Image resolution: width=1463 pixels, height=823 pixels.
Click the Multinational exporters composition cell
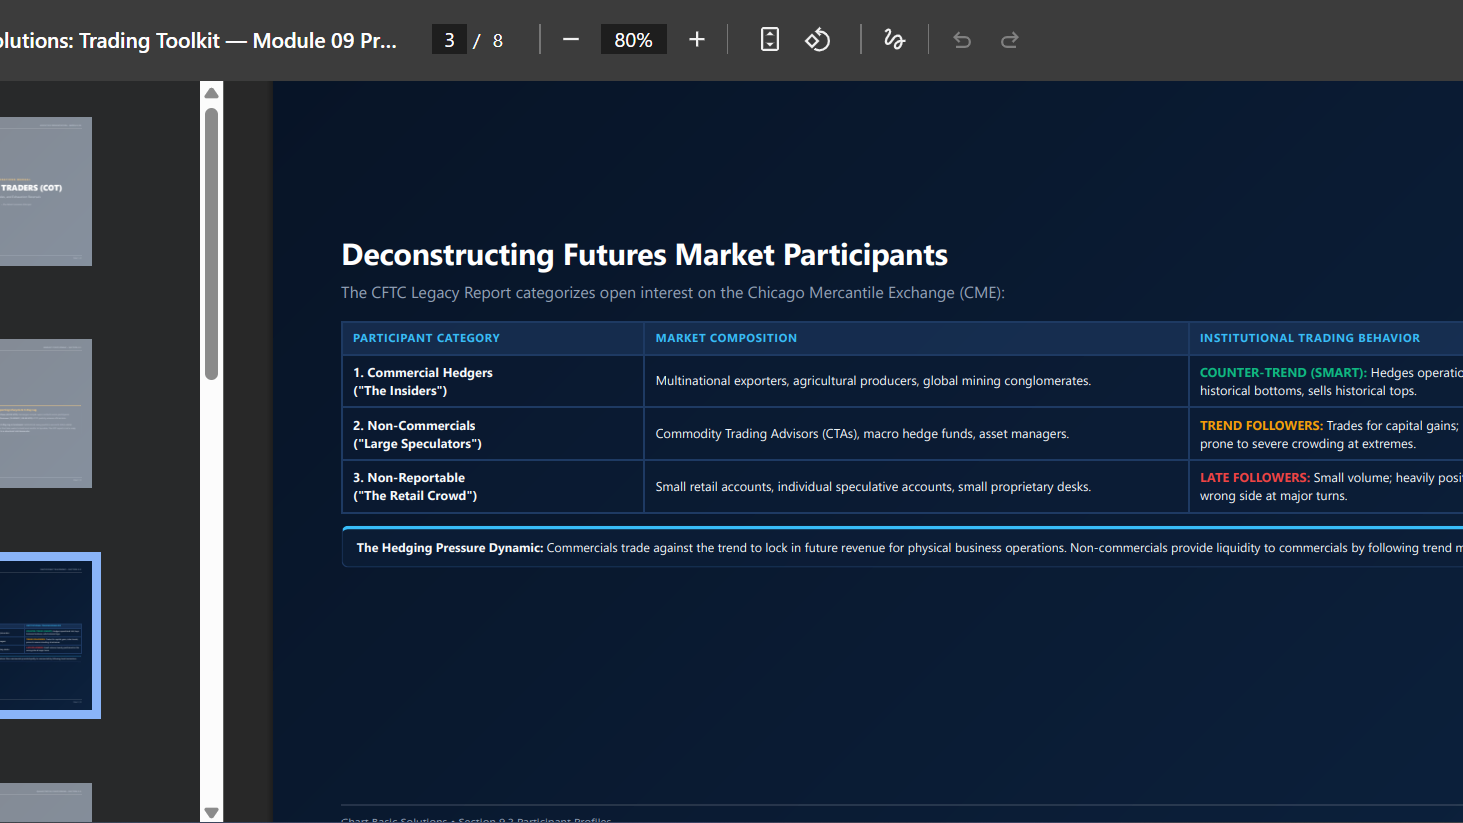tap(916, 382)
